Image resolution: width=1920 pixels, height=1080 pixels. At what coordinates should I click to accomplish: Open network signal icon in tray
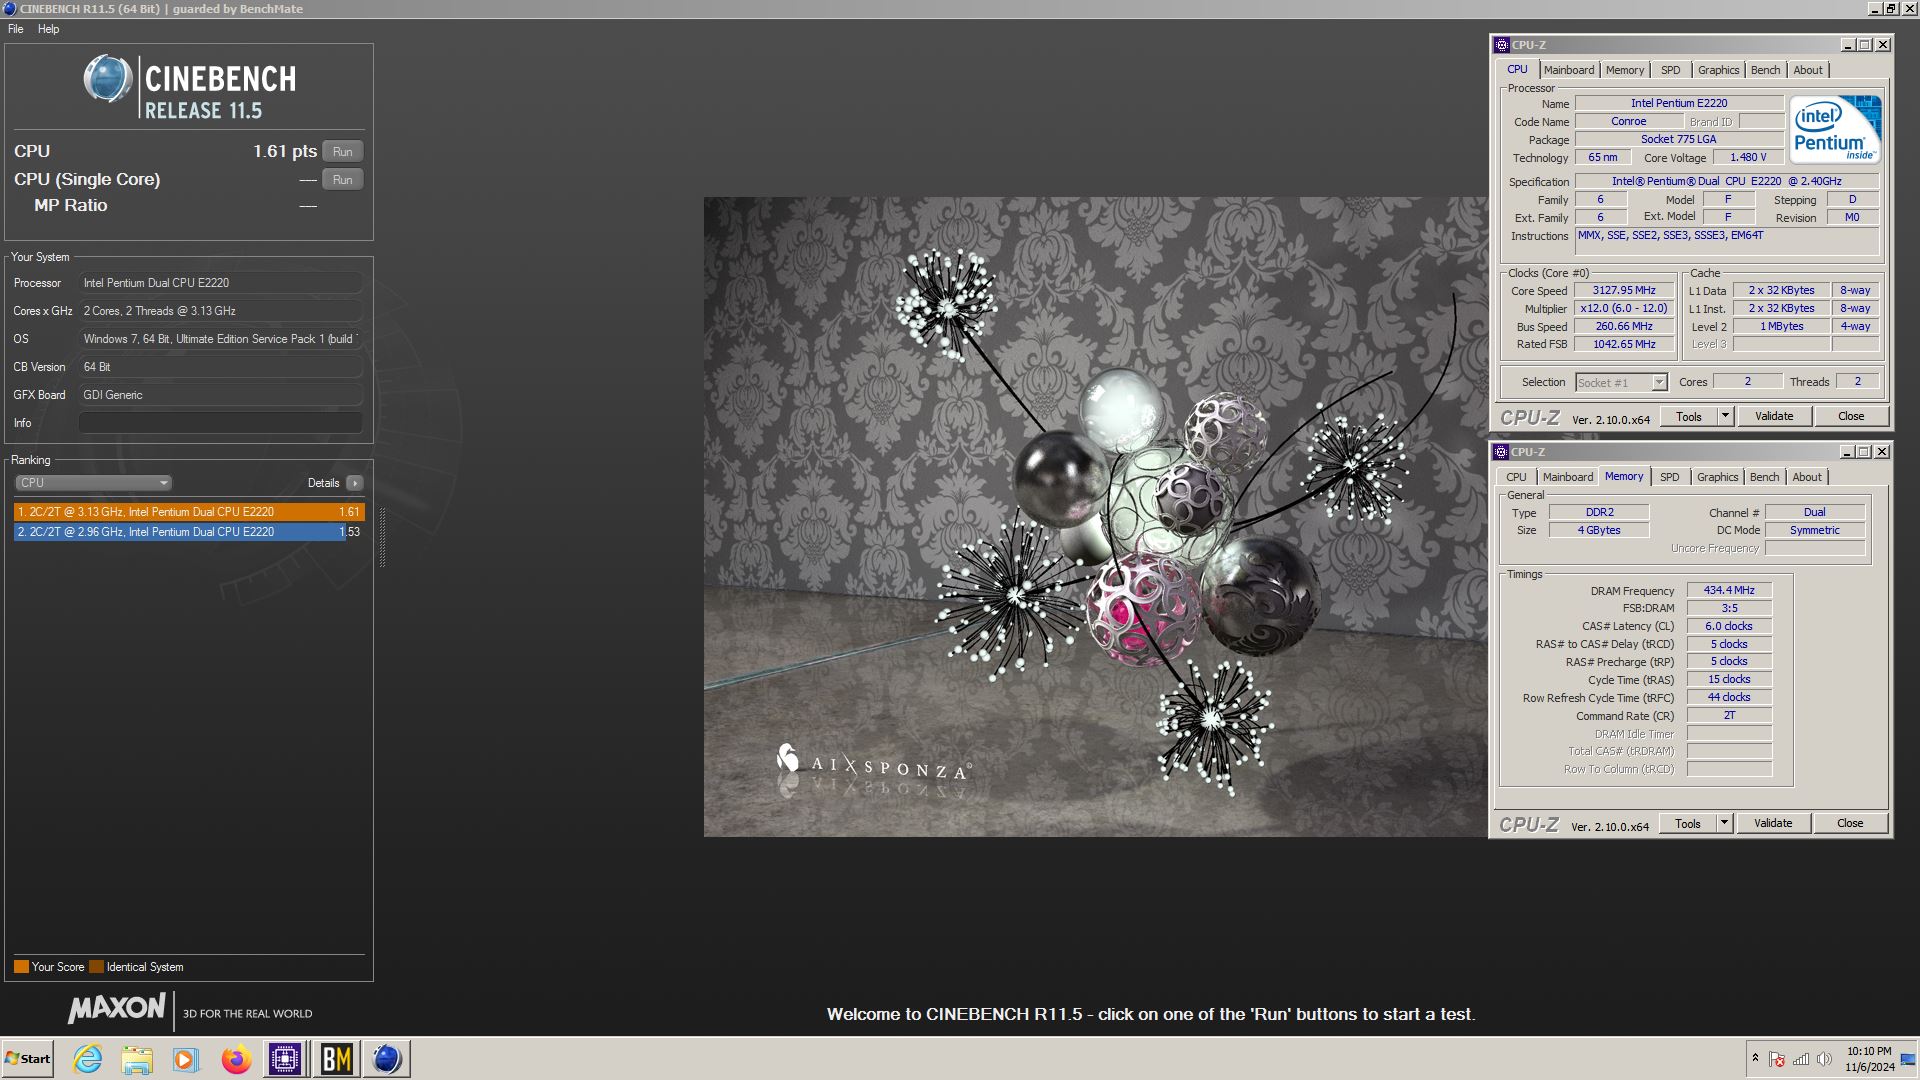tap(1801, 1059)
